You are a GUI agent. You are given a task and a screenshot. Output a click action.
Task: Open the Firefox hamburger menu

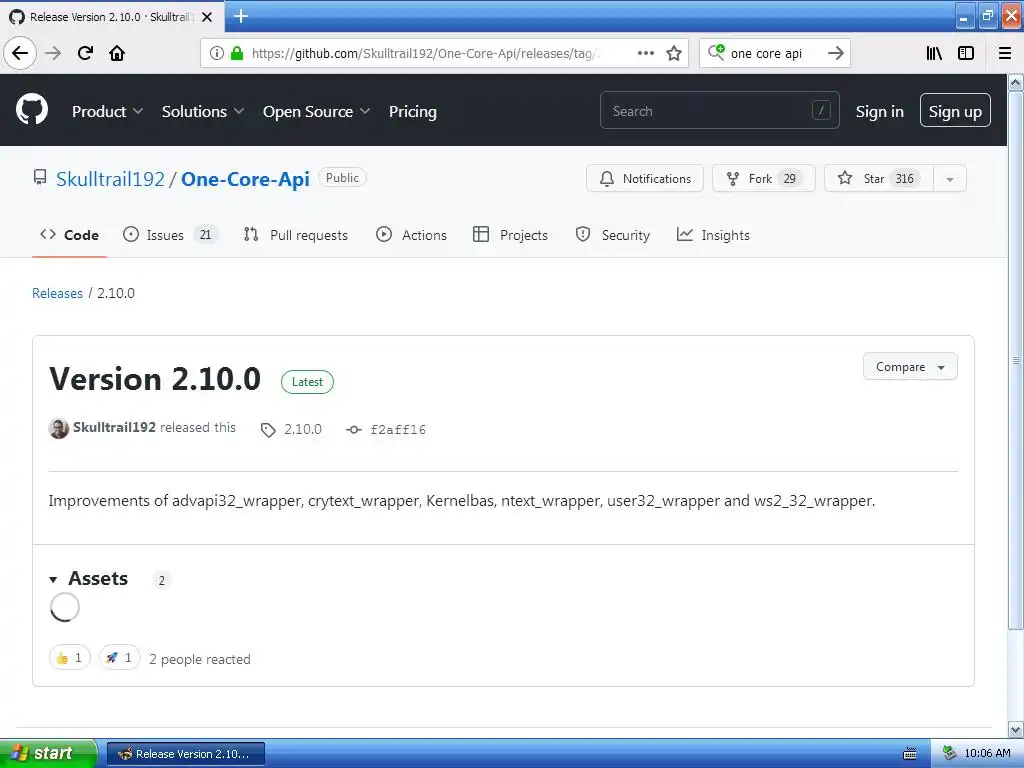coord(1005,54)
